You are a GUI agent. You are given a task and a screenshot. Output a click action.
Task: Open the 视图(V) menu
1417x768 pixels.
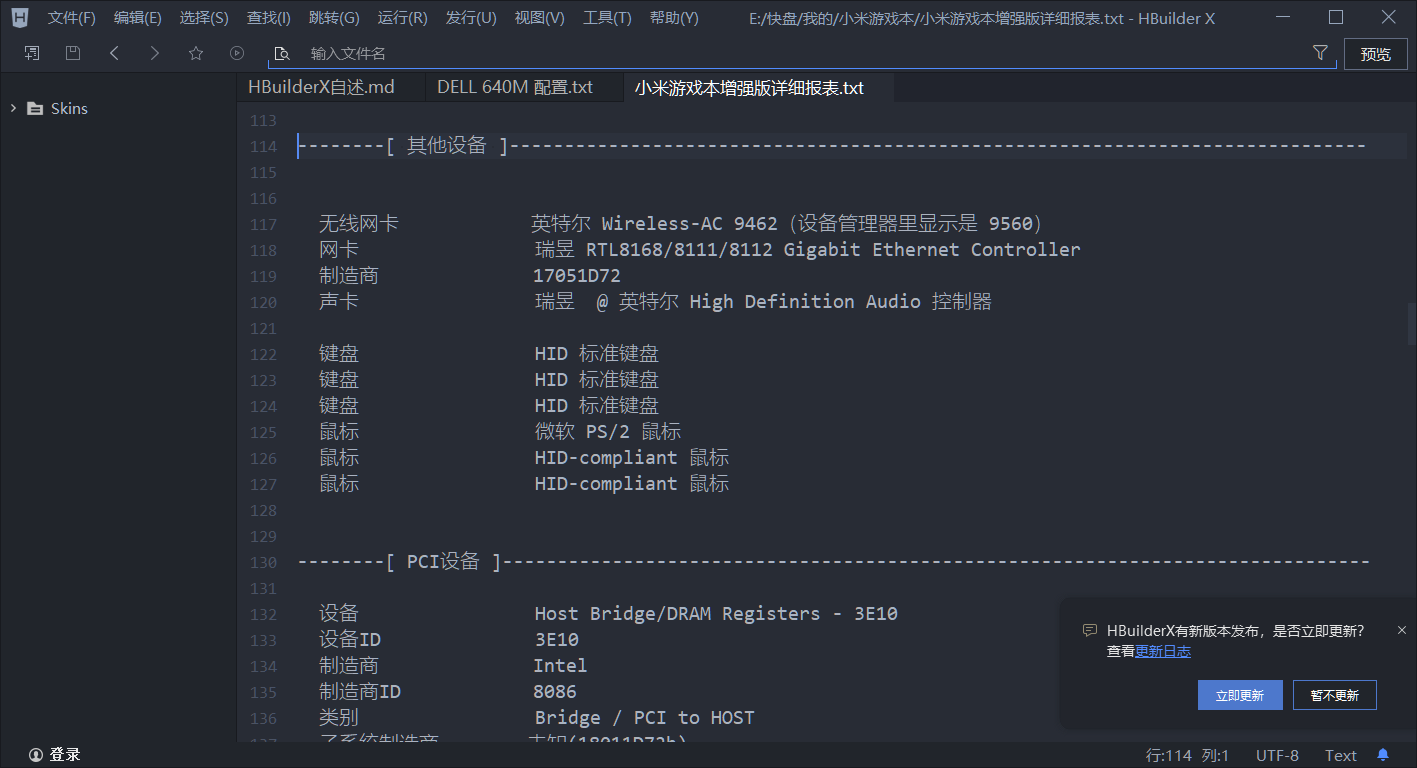coord(539,18)
